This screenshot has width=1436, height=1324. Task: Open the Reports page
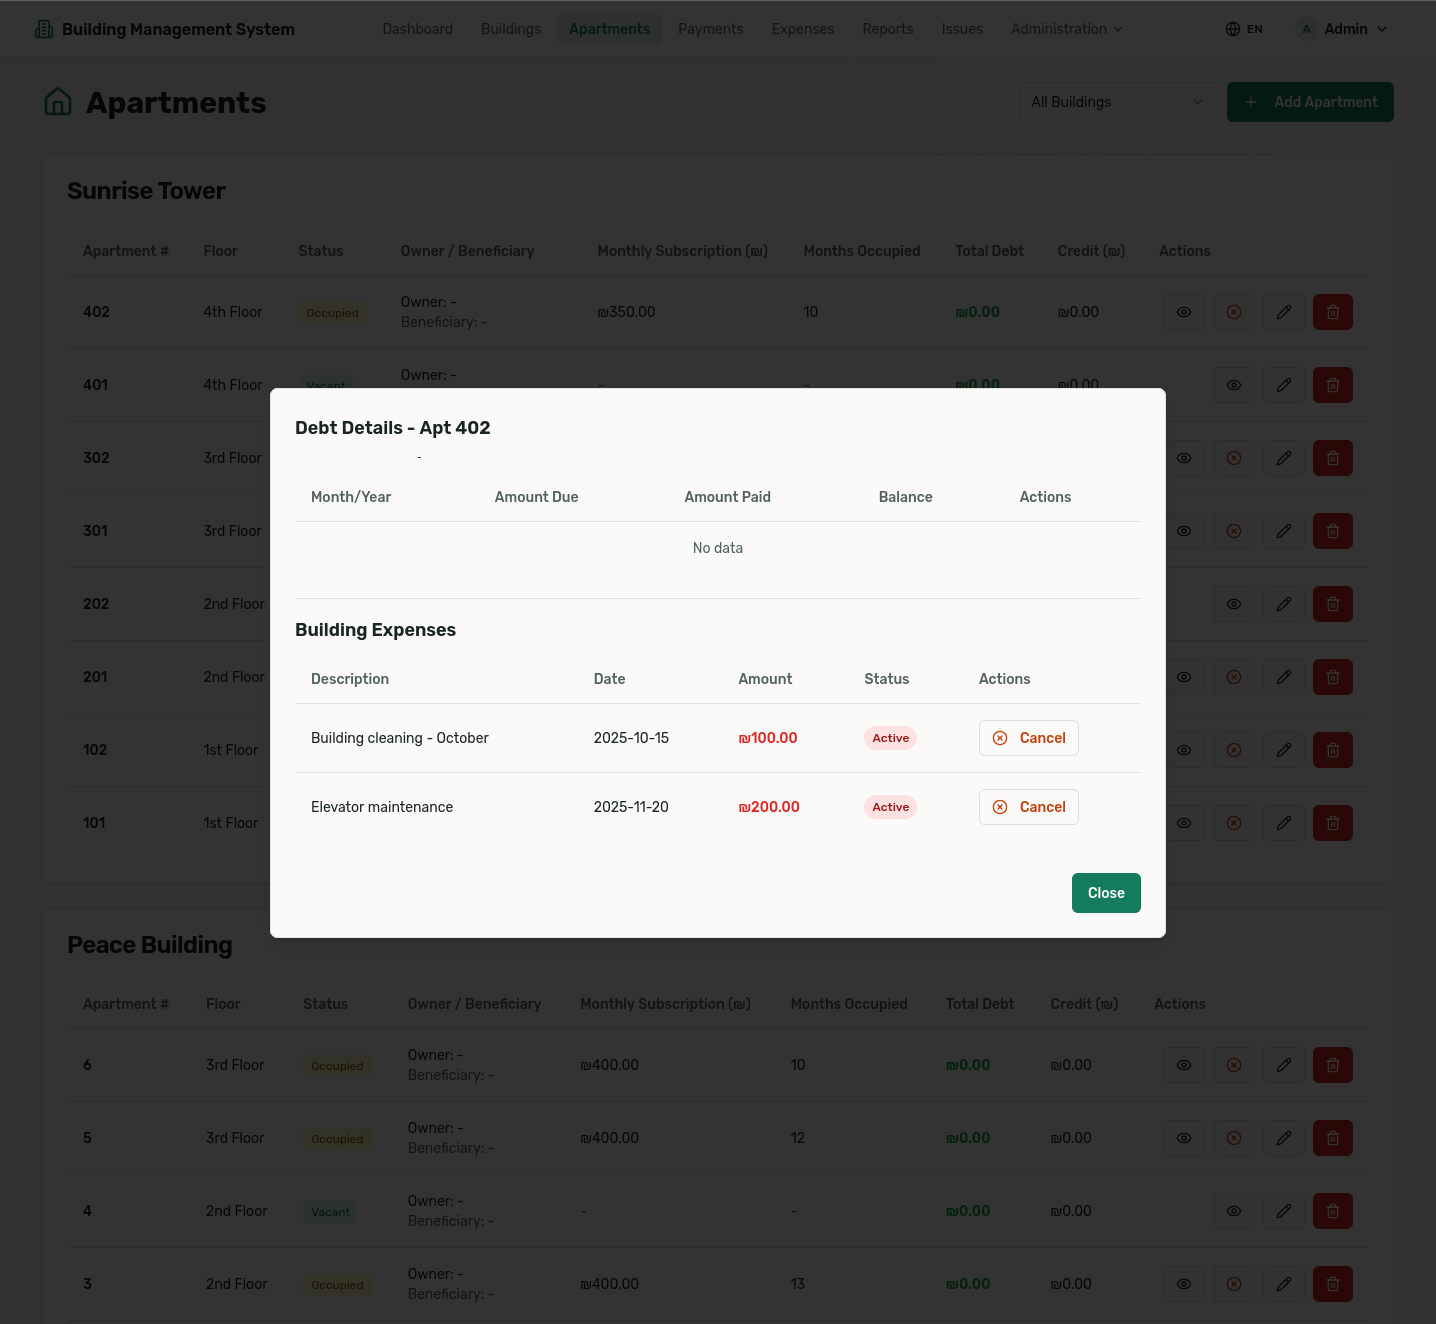click(x=887, y=29)
